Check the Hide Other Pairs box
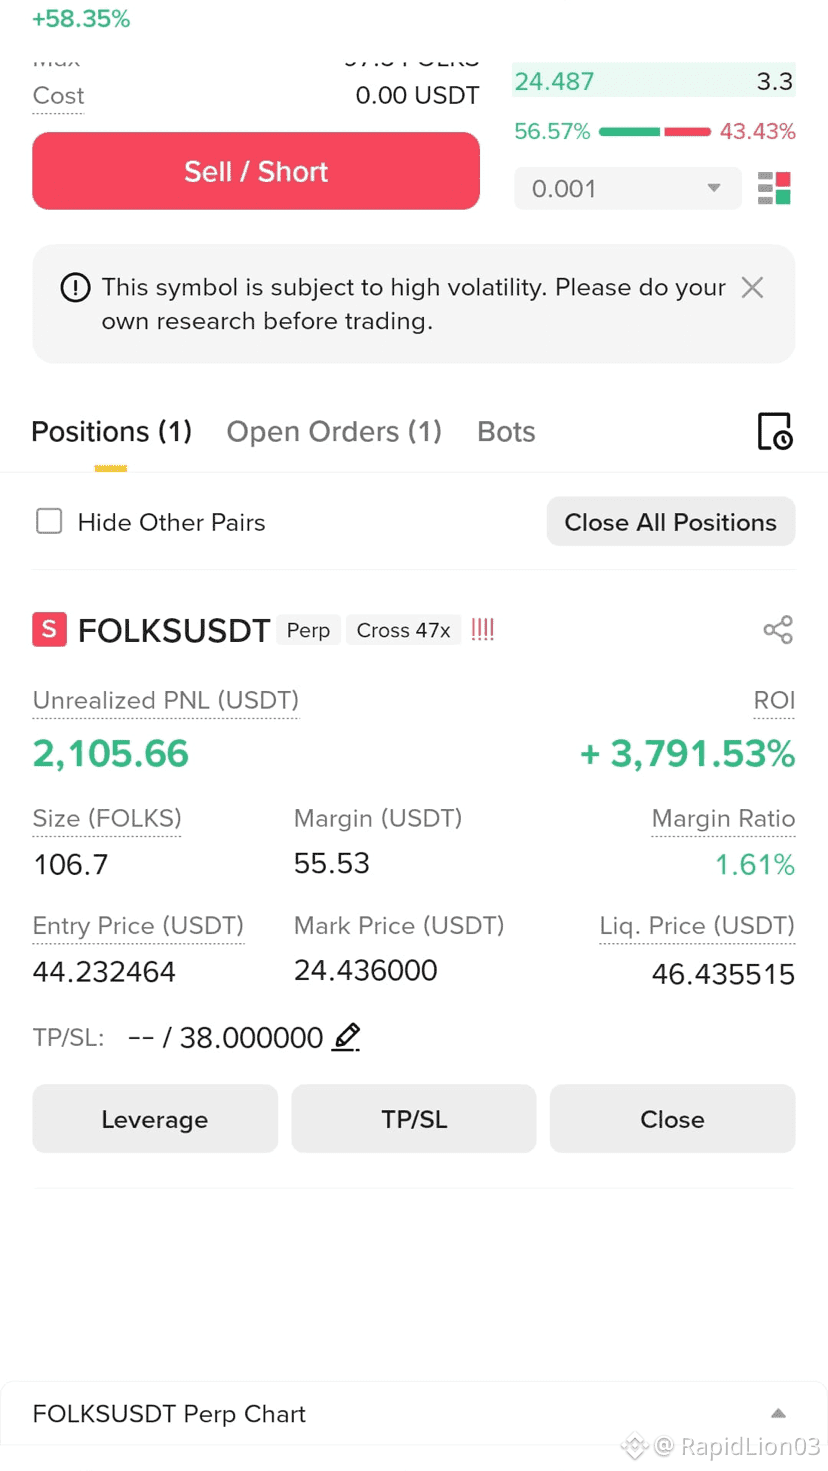This screenshot has height=1471, width=828. pyautogui.click(x=49, y=521)
